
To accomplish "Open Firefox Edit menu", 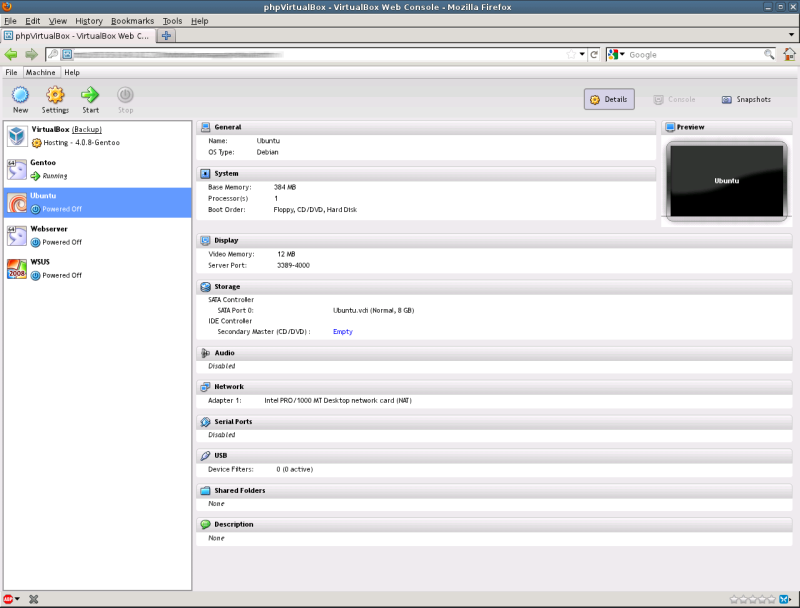I will pos(33,21).
